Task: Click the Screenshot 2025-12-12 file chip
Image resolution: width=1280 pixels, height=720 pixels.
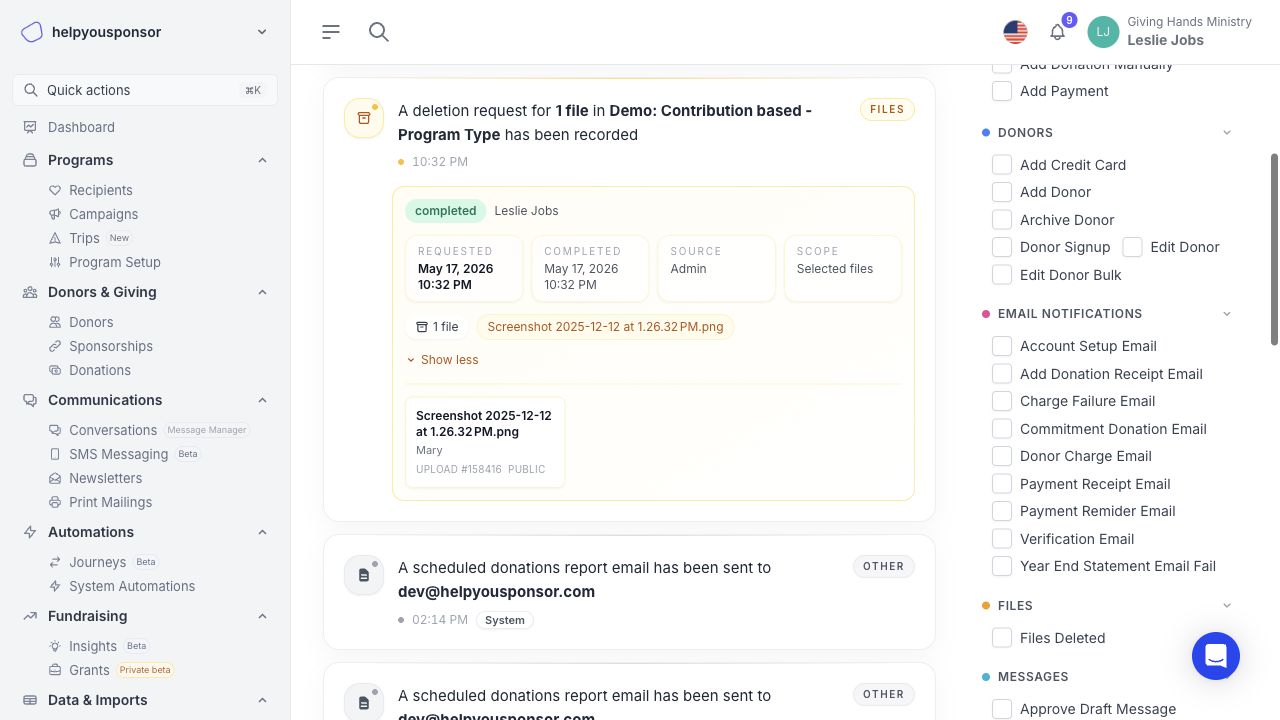Action: [x=605, y=327]
